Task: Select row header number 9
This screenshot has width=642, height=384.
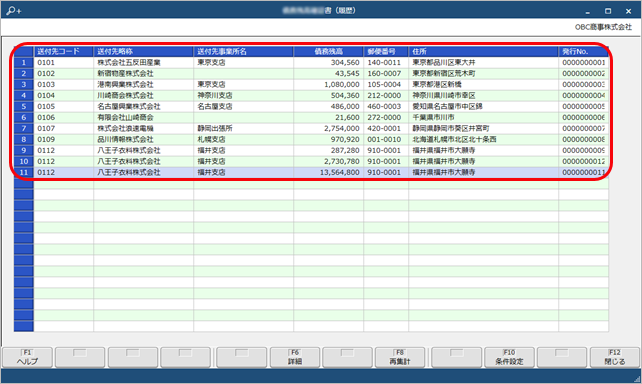Action: point(24,151)
